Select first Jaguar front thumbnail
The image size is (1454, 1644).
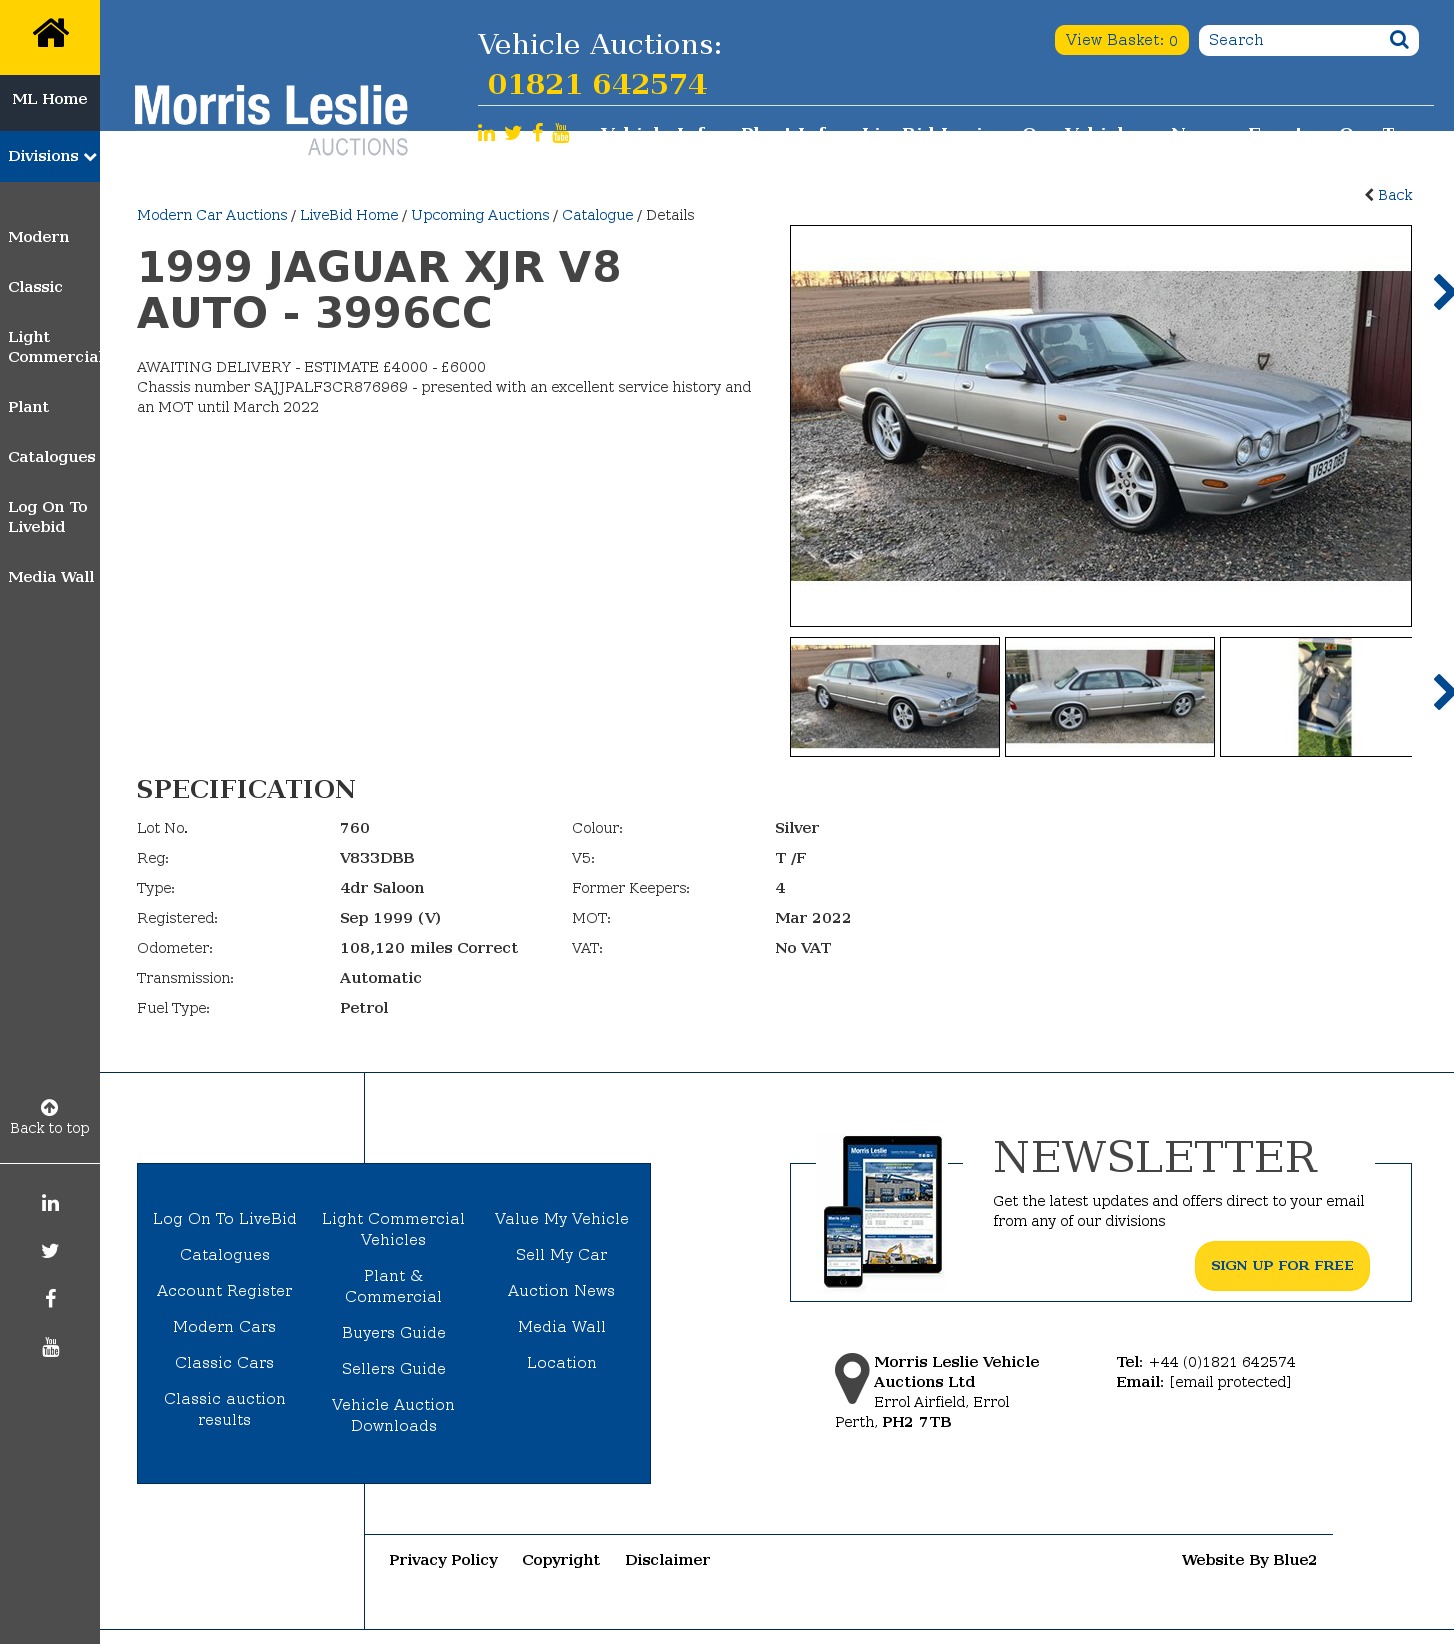click(895, 697)
